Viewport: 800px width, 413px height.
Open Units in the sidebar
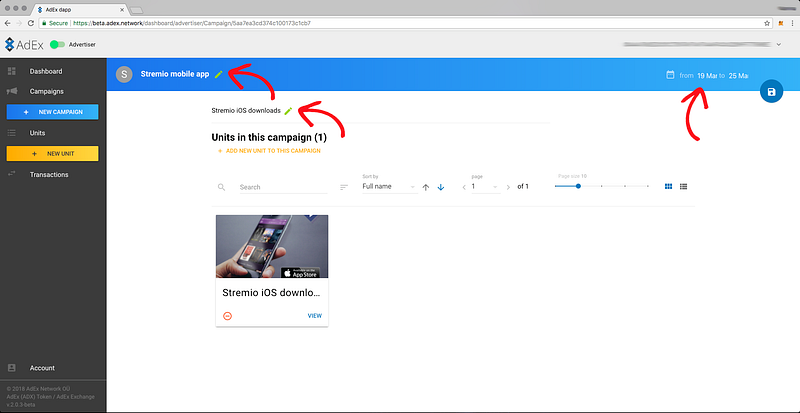pos(37,133)
